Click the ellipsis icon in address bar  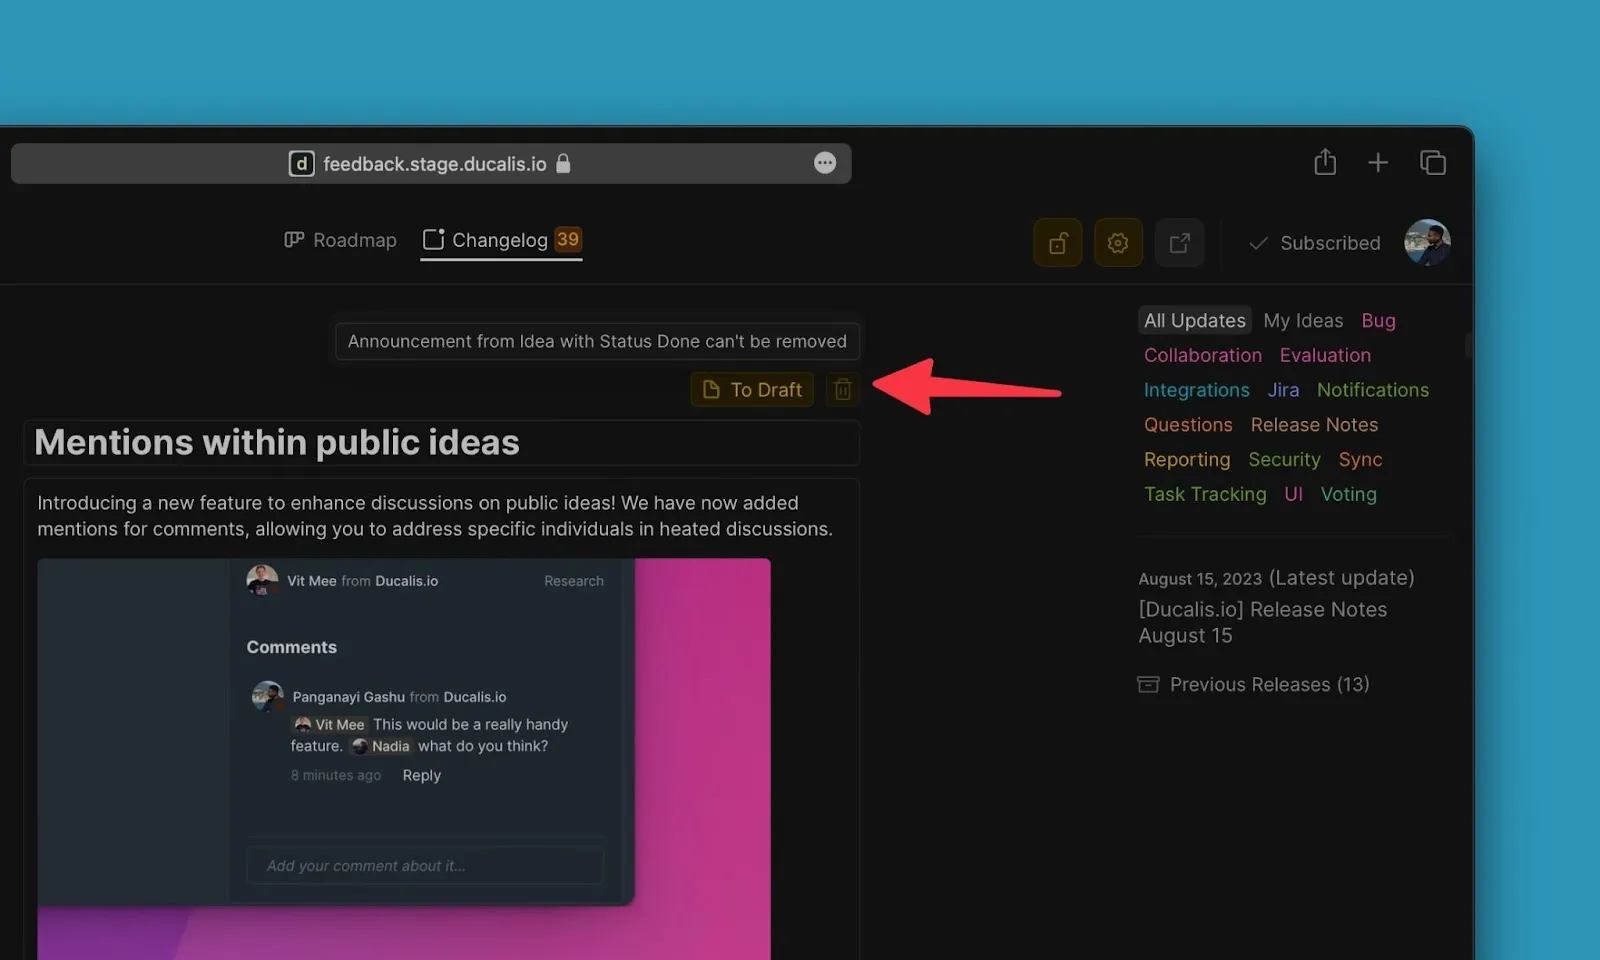(x=825, y=163)
